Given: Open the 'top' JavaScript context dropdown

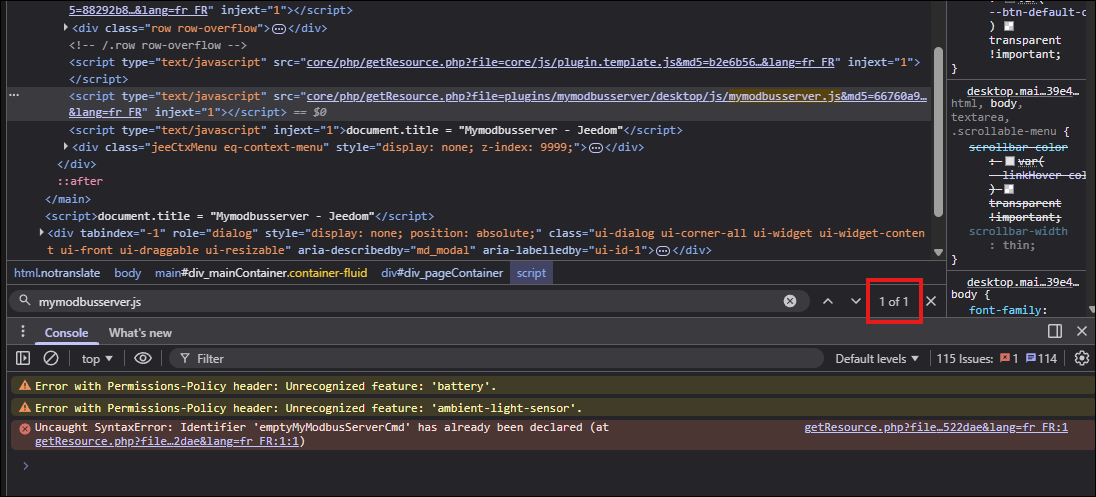Looking at the screenshot, I should pyautogui.click(x=97, y=358).
